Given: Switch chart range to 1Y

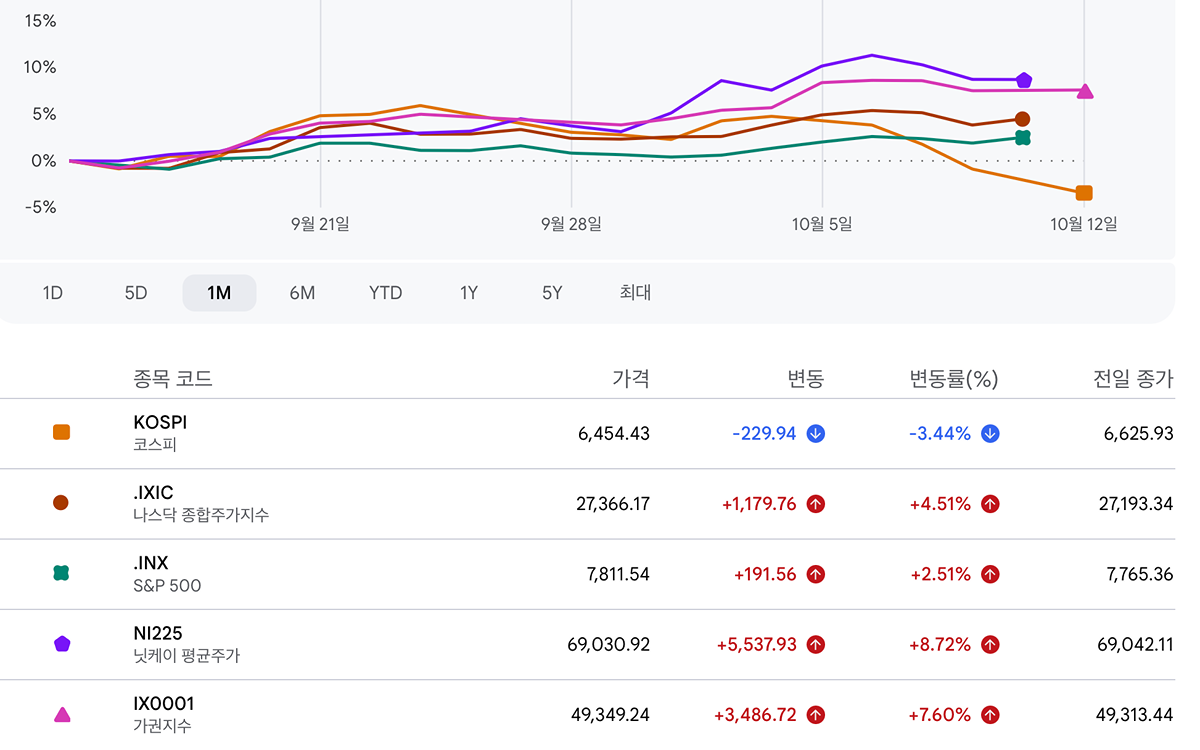Looking at the screenshot, I should tap(468, 293).
